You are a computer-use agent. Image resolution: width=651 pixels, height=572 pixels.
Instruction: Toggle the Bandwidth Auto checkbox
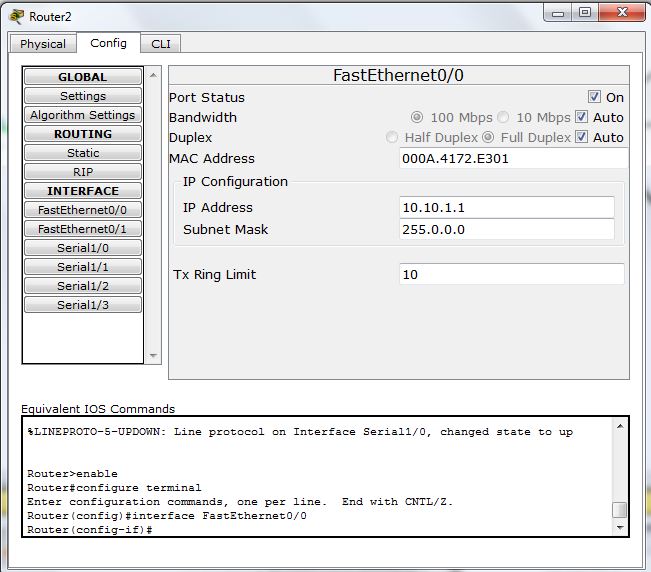tap(581, 117)
